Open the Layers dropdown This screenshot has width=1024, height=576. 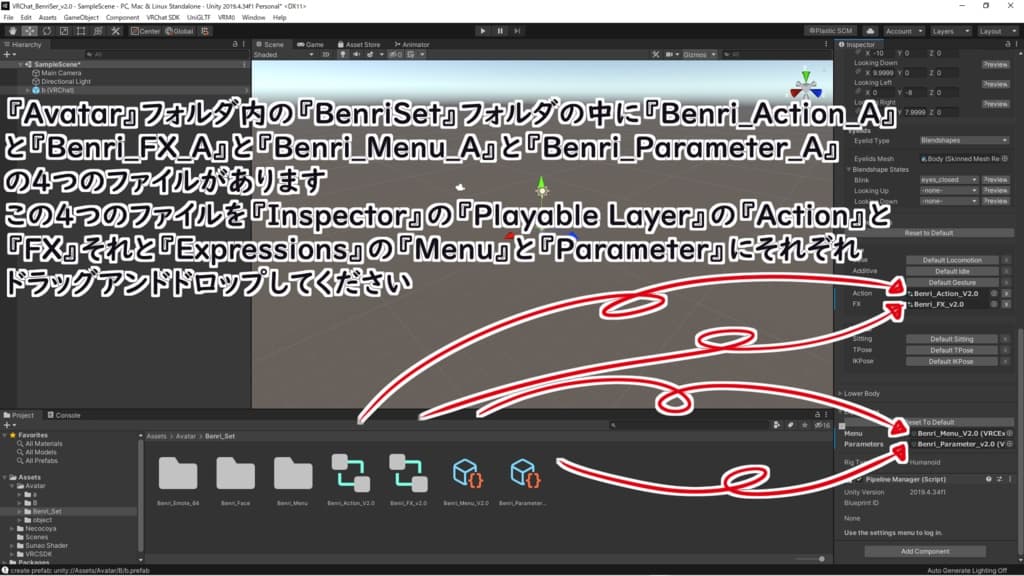click(x=950, y=31)
